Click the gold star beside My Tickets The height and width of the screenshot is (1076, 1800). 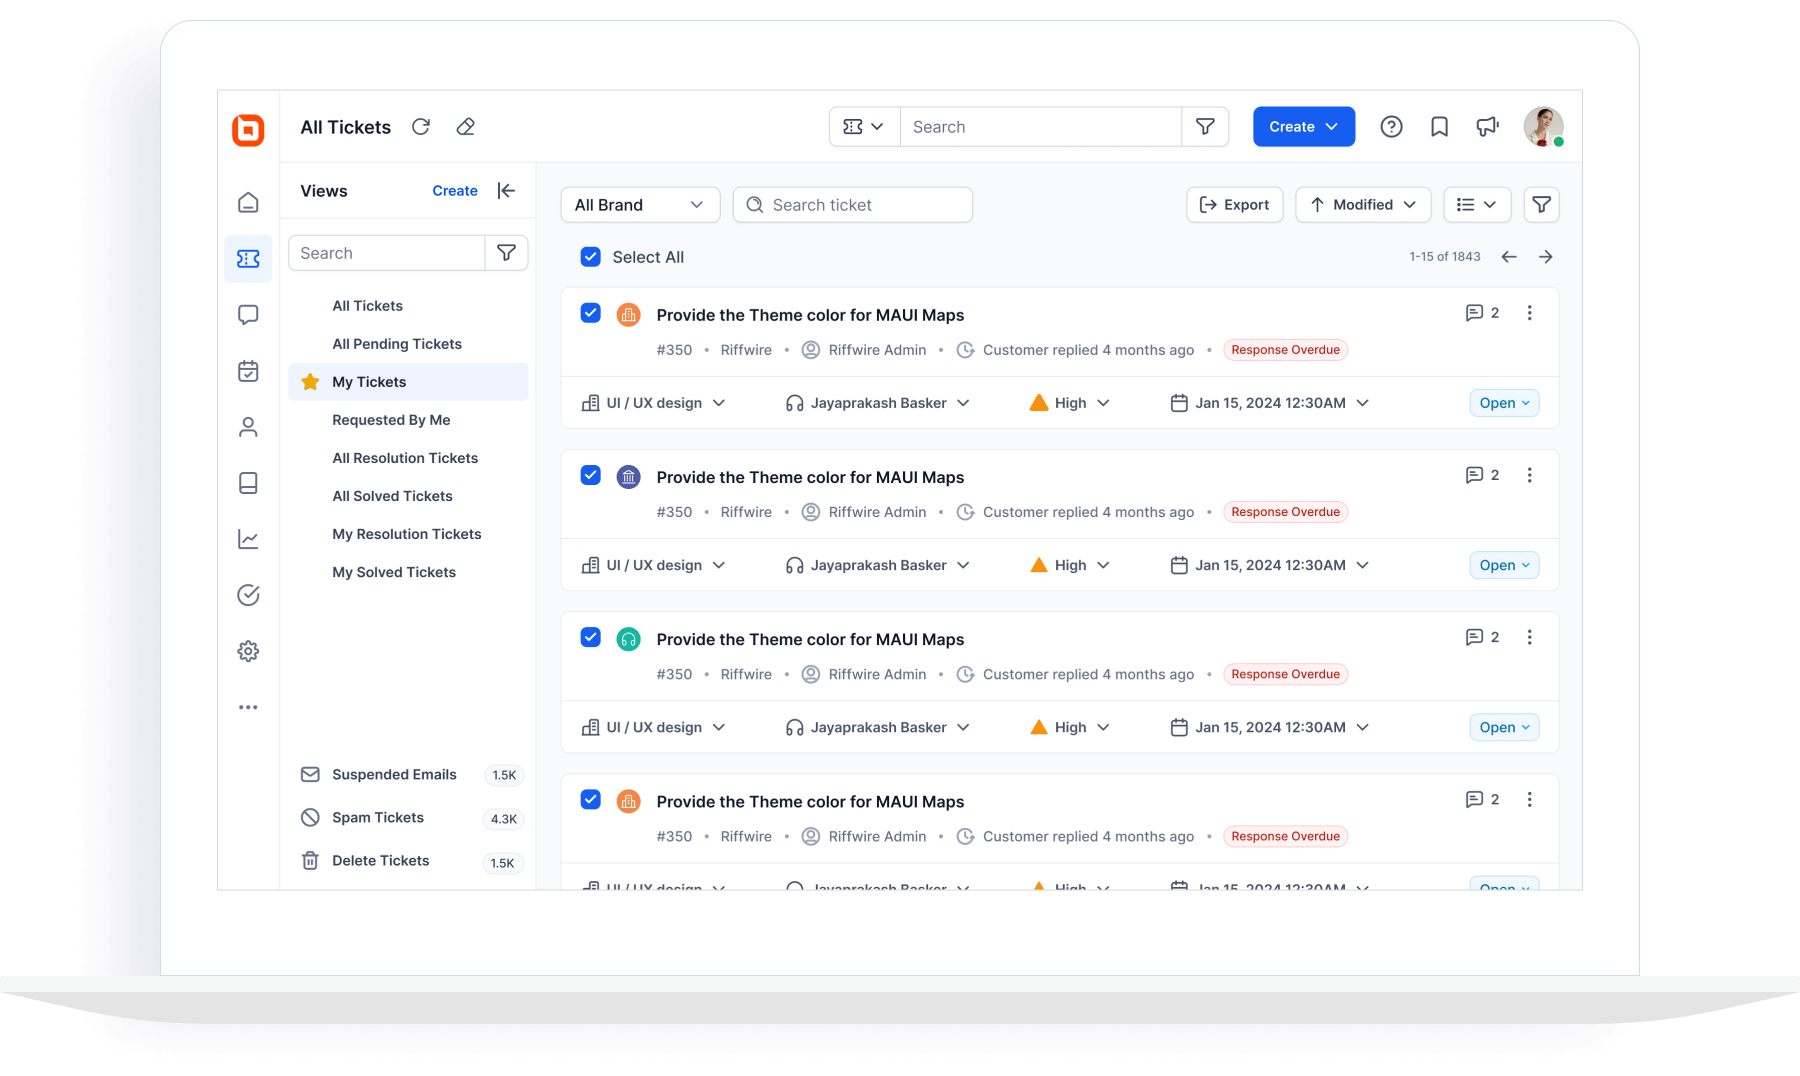pos(310,382)
